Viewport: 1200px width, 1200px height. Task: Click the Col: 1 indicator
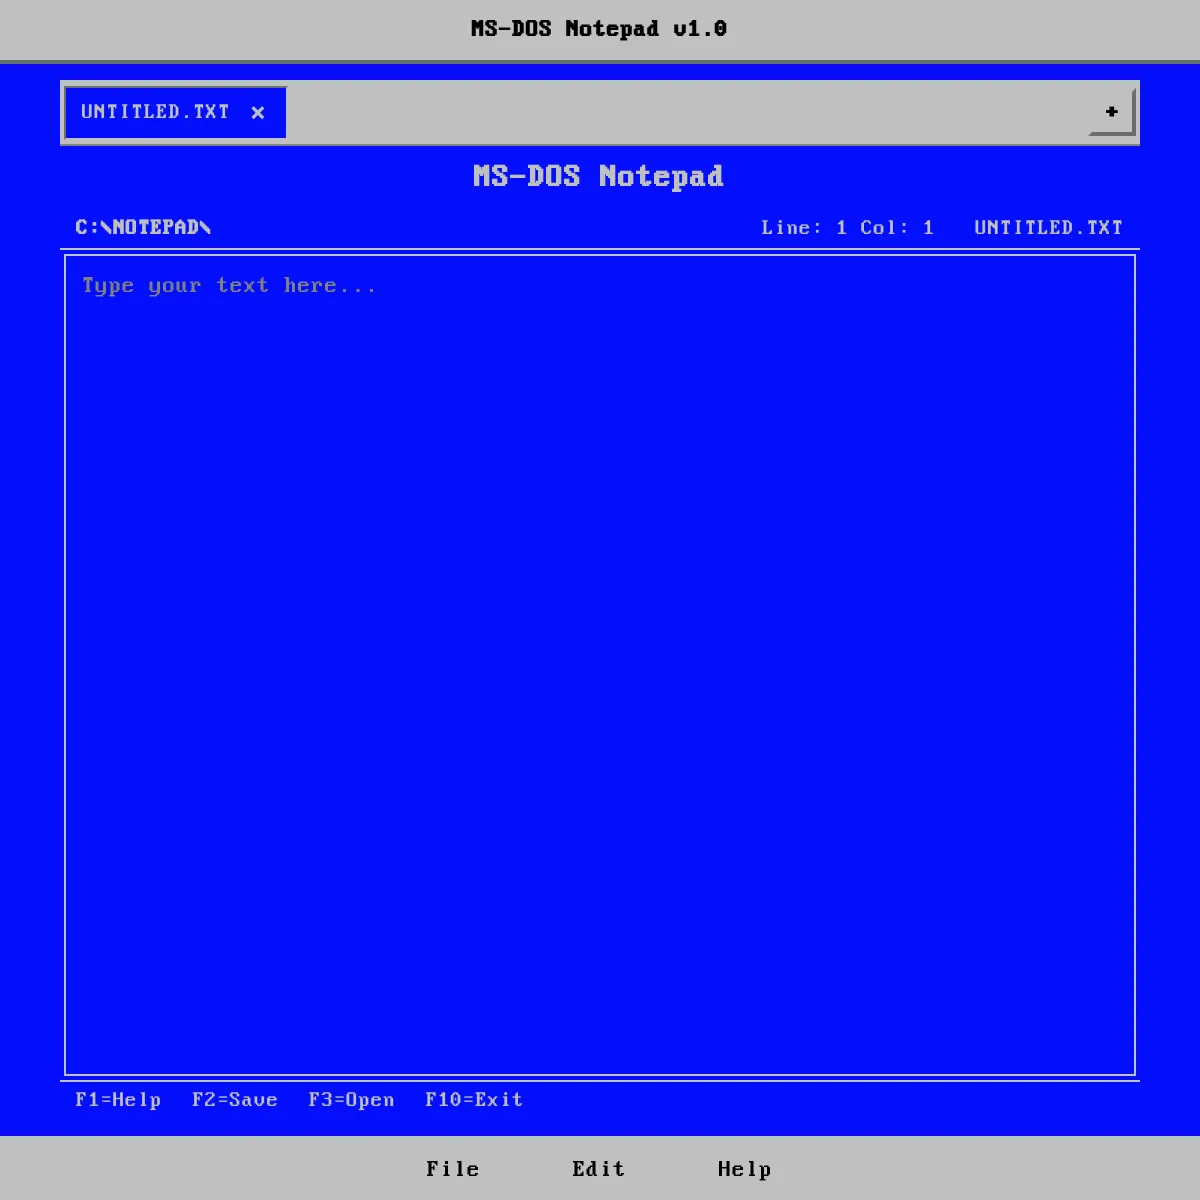tap(897, 228)
